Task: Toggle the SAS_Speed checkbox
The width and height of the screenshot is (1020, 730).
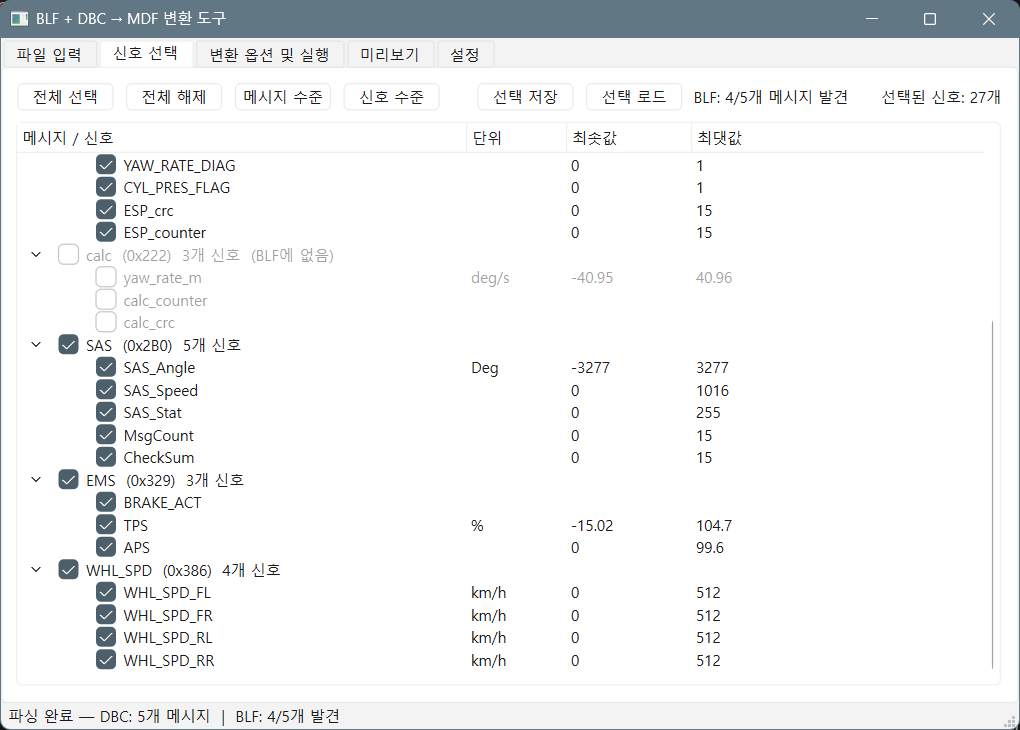Action: click(106, 390)
